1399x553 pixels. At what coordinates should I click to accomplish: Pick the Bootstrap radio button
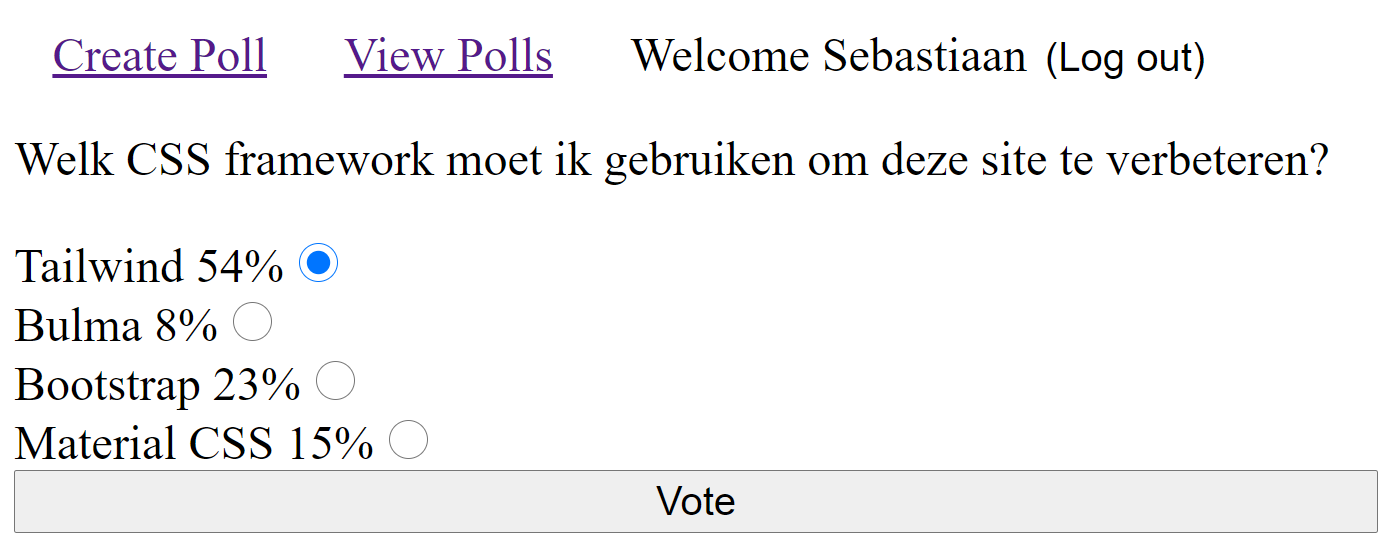tap(335, 381)
